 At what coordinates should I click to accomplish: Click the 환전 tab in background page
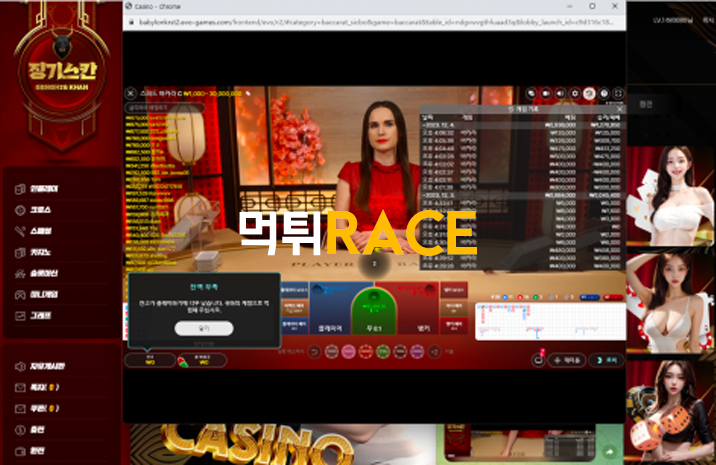[x=646, y=104]
